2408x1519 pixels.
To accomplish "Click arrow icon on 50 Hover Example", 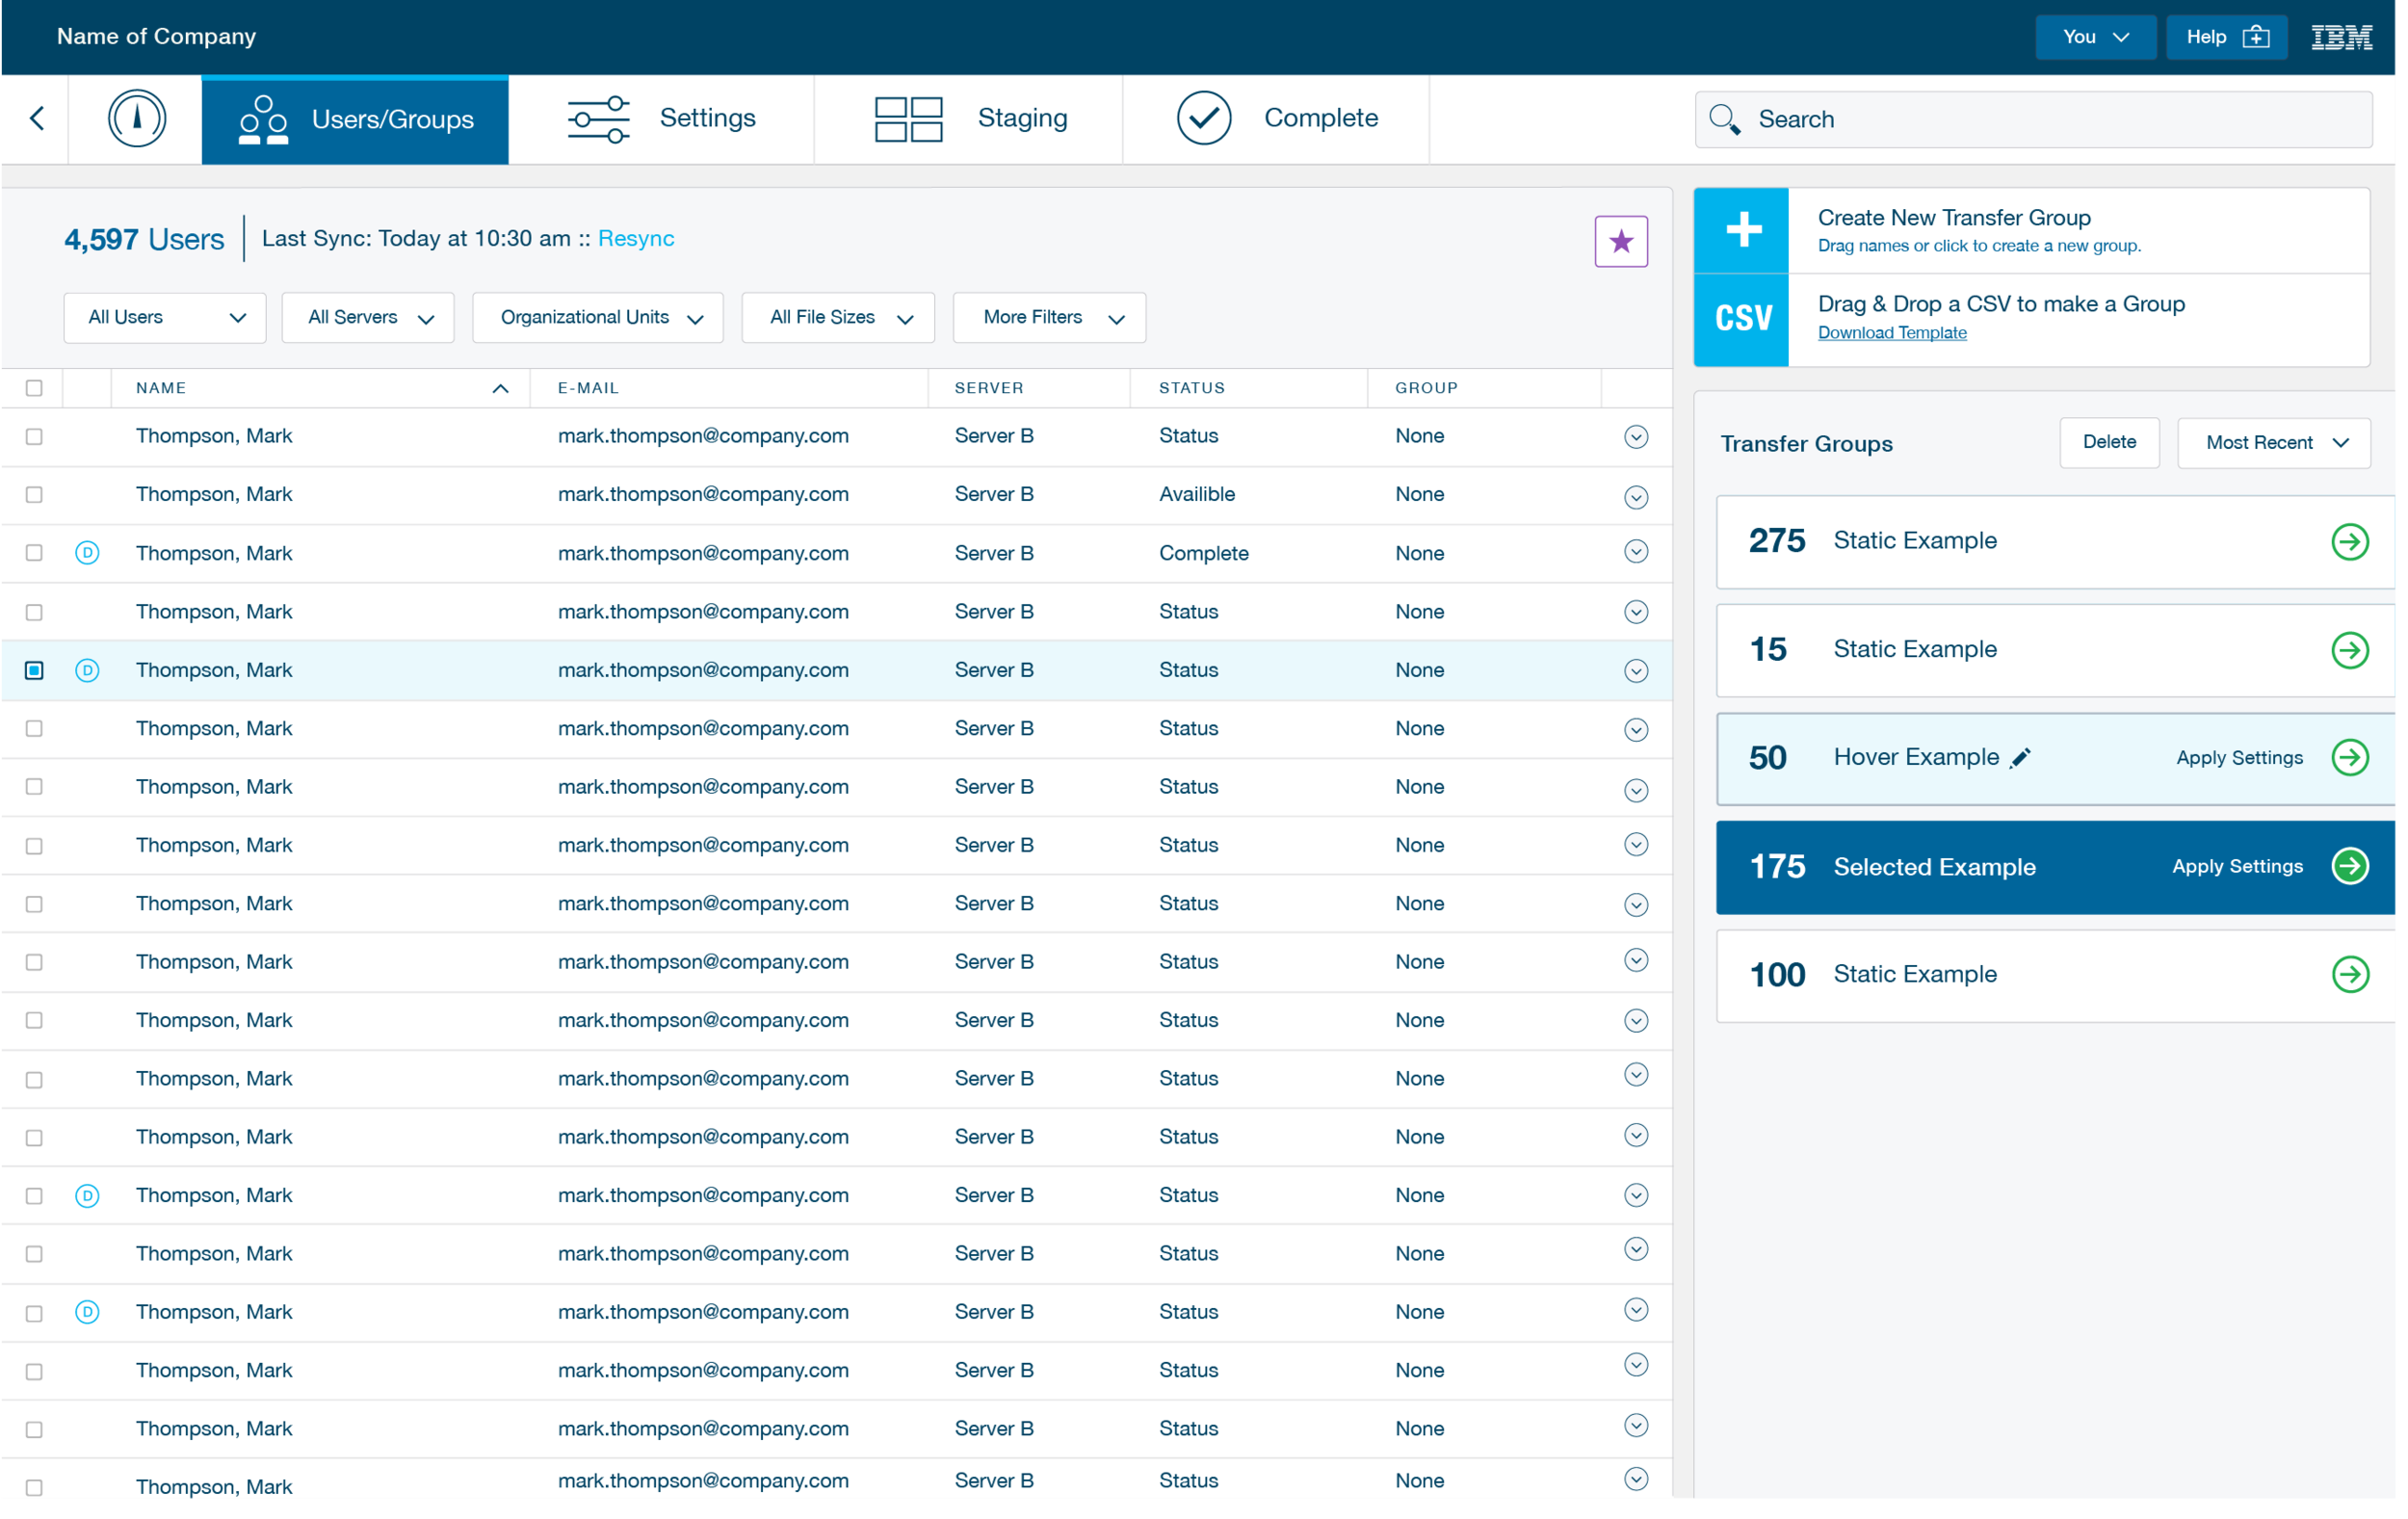I will 2350,757.
